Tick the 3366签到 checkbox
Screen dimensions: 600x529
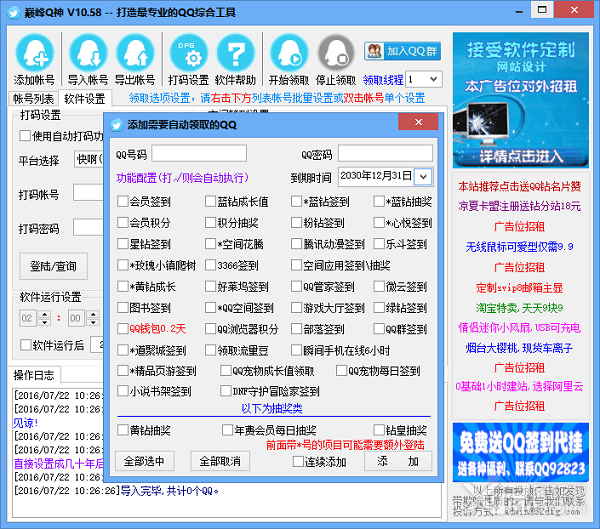tap(210, 265)
